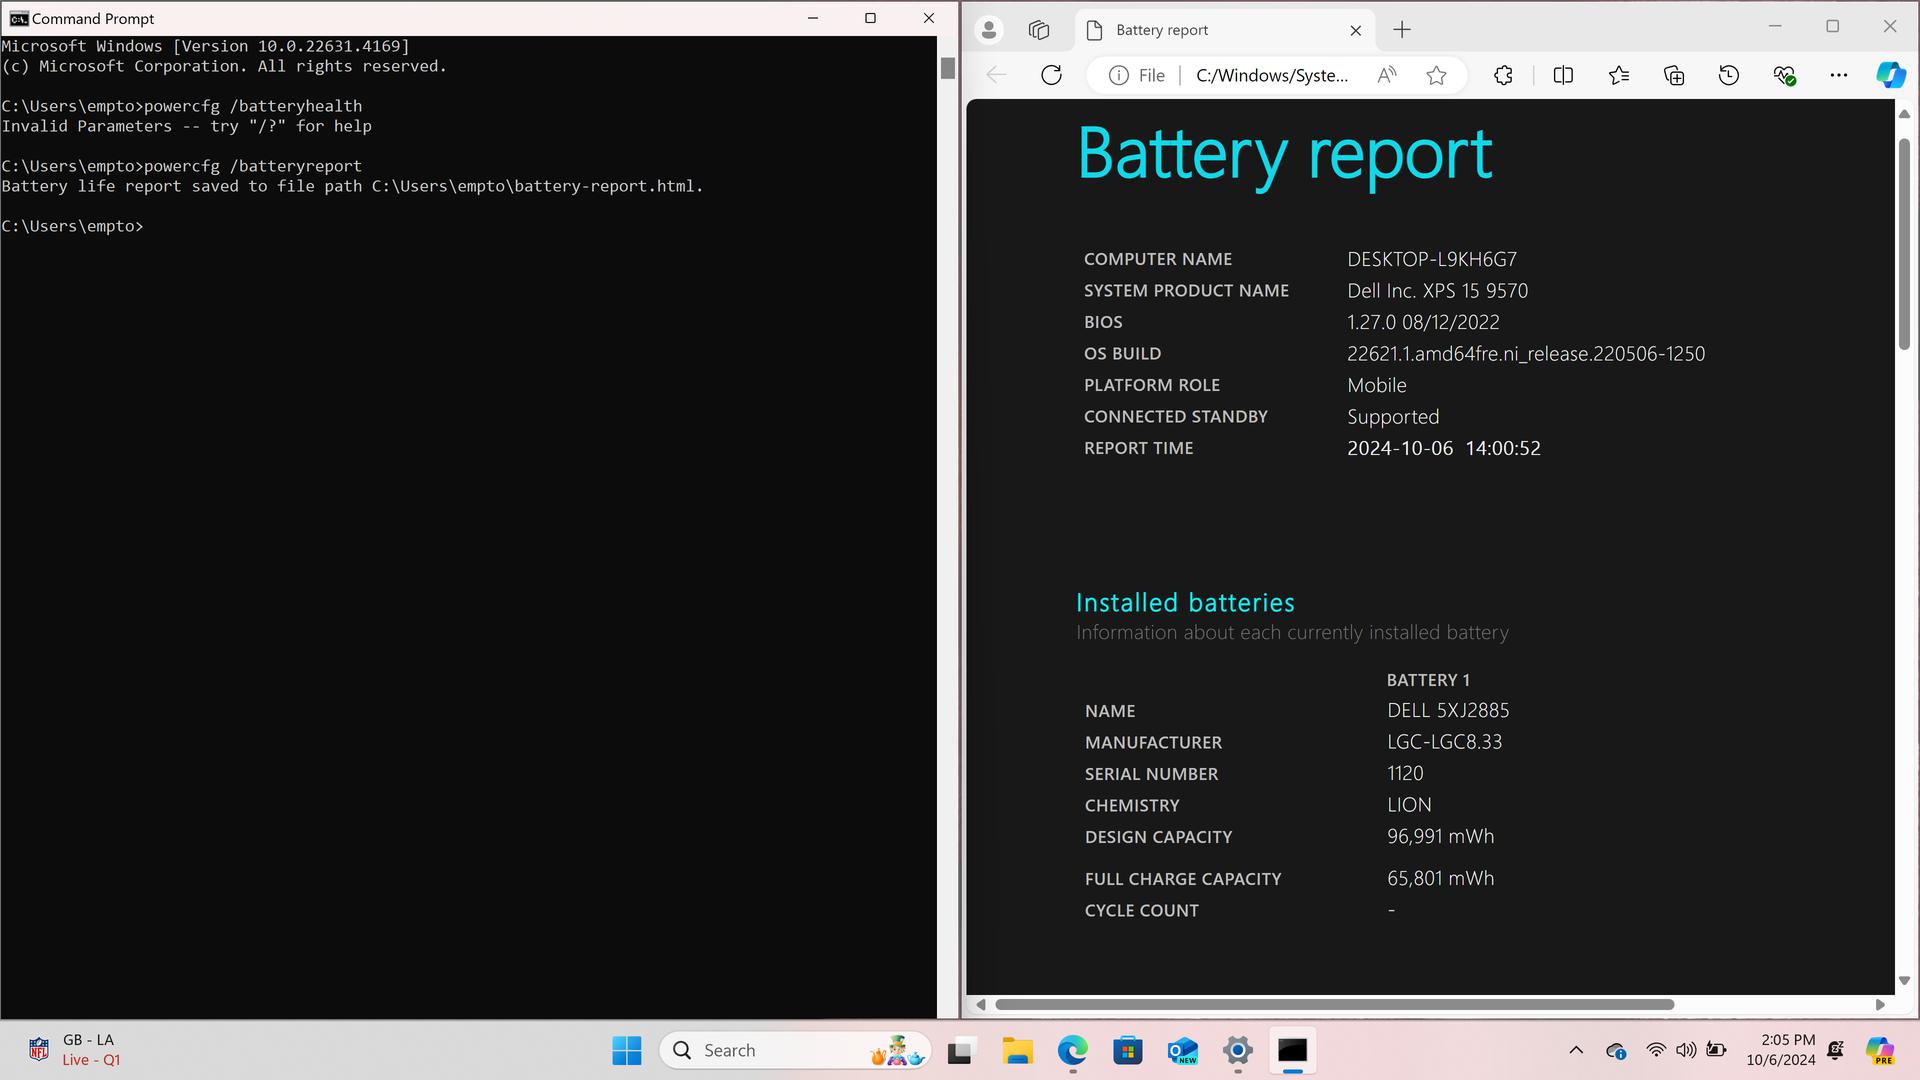Show hidden system tray icons chevron

[1576, 1050]
